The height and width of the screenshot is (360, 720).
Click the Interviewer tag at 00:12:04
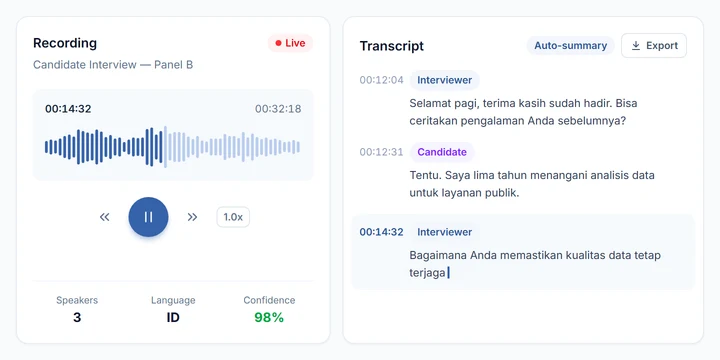(x=444, y=80)
